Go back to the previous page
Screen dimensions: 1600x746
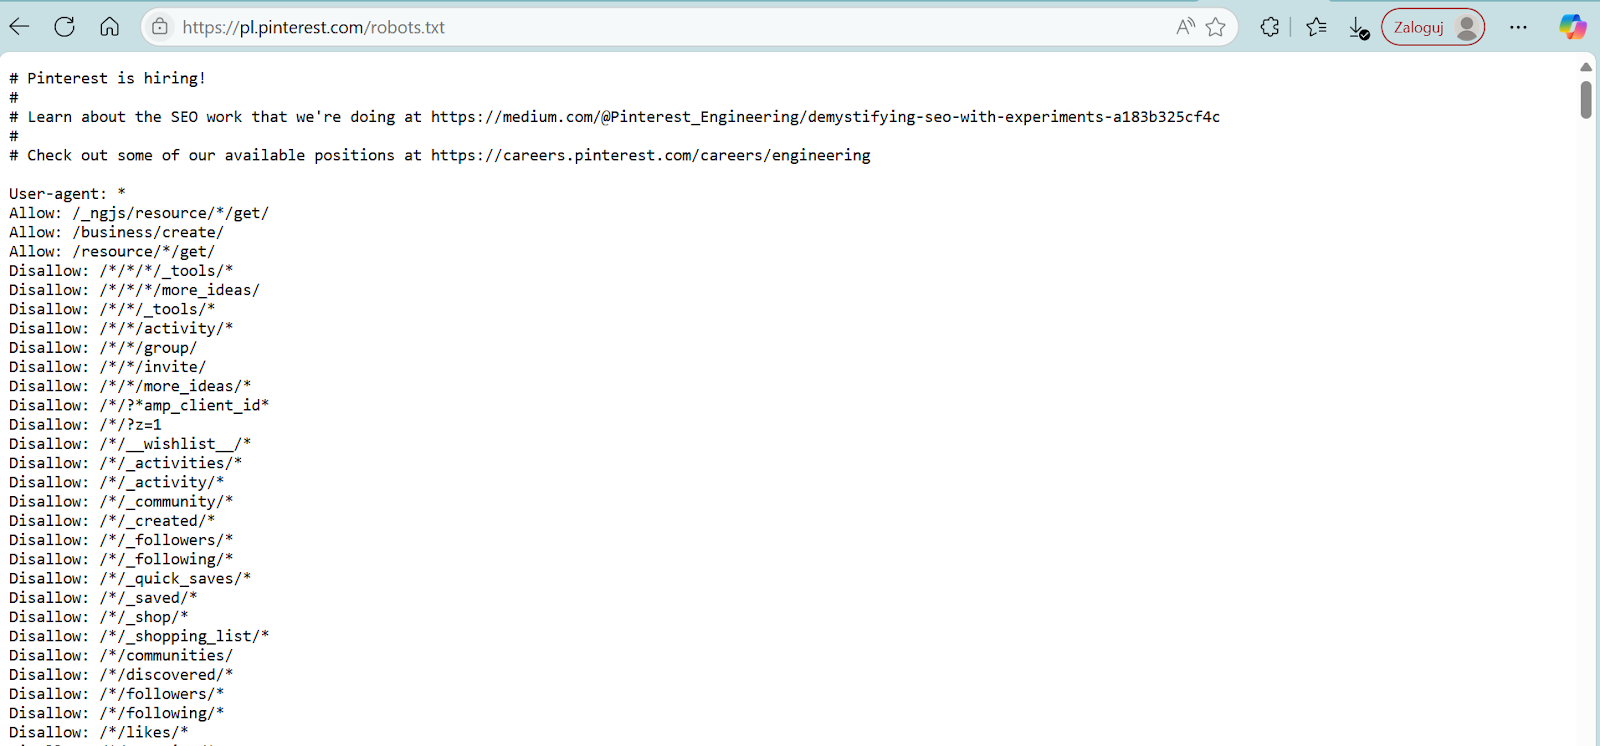[x=19, y=27]
